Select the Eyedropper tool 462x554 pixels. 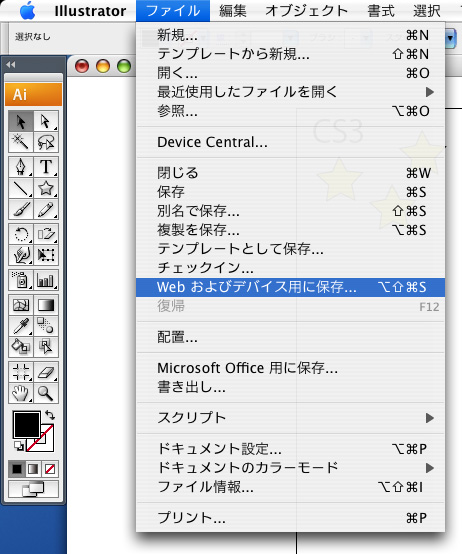(21, 326)
